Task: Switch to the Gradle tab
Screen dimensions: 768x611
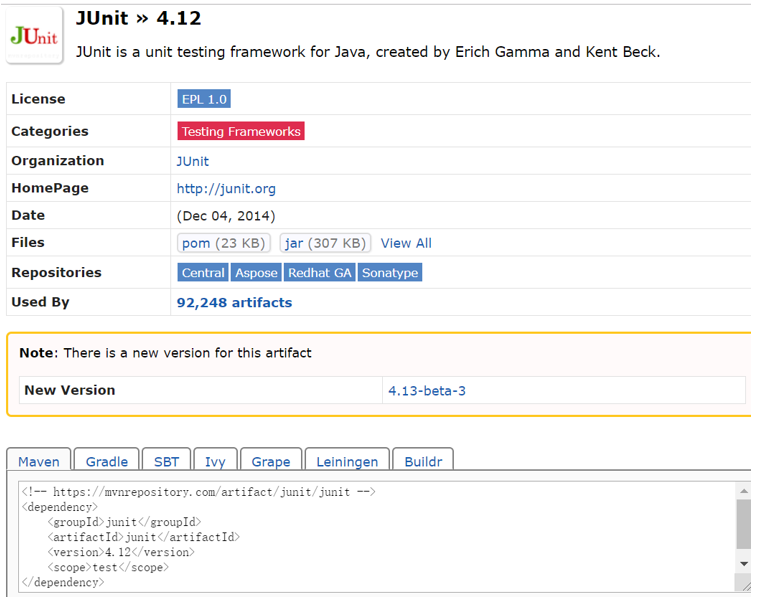Action: 106,461
